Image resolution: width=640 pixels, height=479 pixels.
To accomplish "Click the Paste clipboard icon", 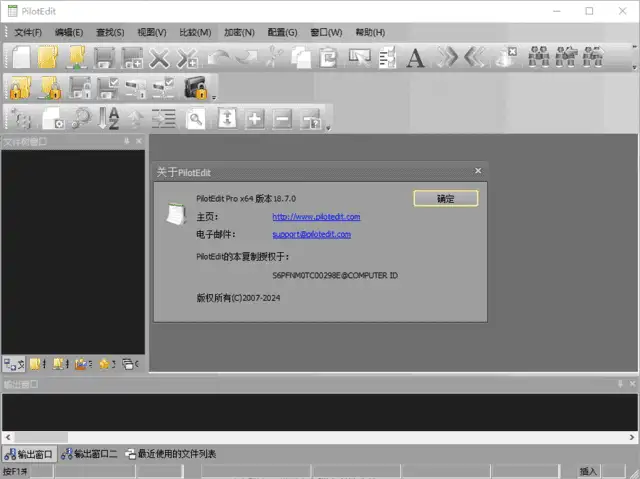I will pos(328,57).
